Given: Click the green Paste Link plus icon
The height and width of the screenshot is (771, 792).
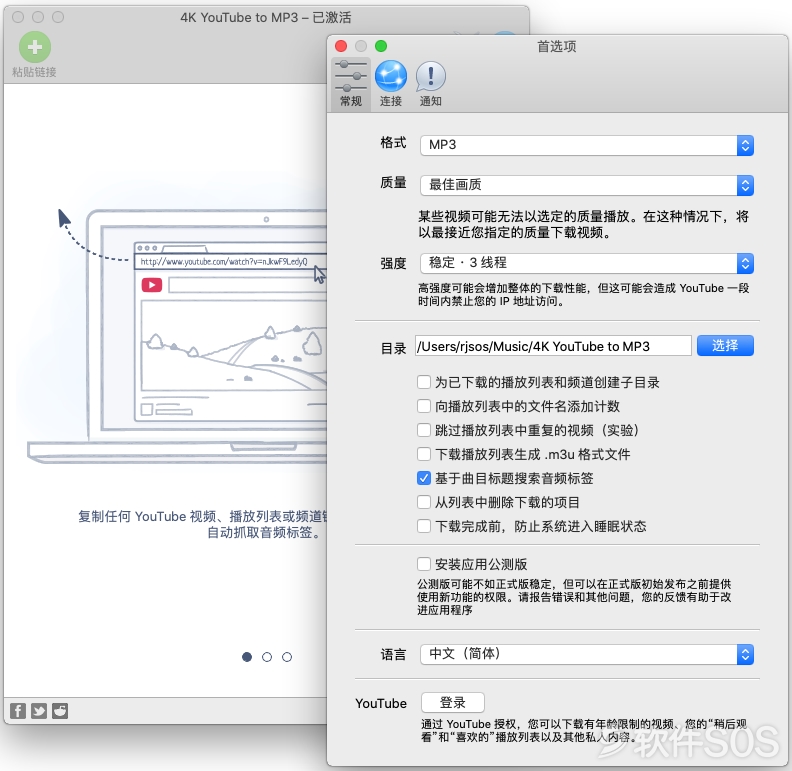Looking at the screenshot, I should 35,47.
